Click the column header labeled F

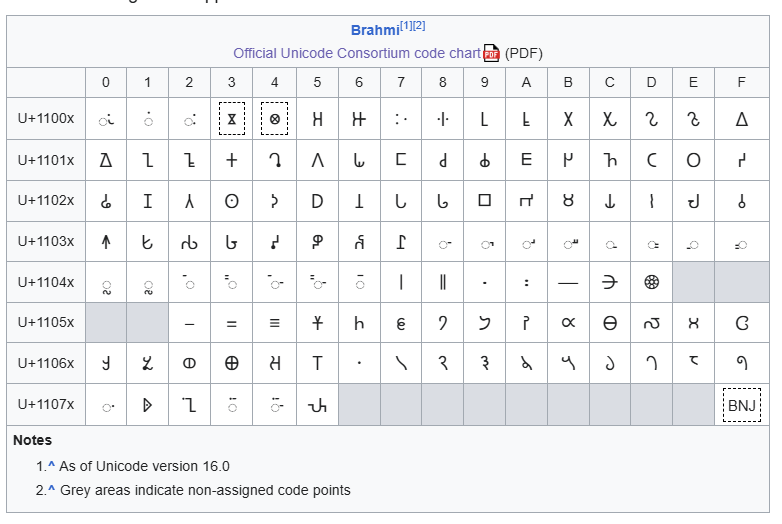(x=741, y=82)
